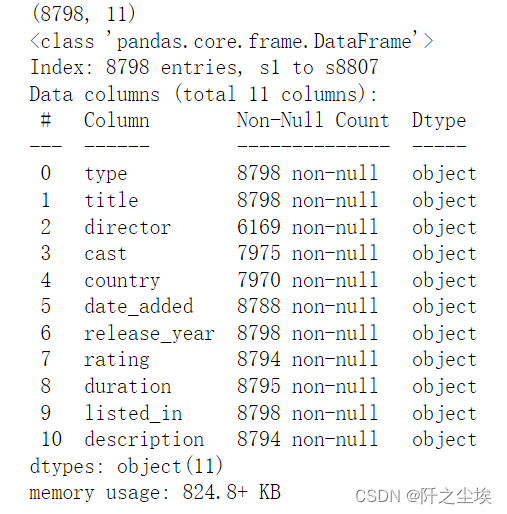The image size is (507, 514).
Task: Click the Index 8798 entries line
Action: pyautogui.click(x=204, y=67)
